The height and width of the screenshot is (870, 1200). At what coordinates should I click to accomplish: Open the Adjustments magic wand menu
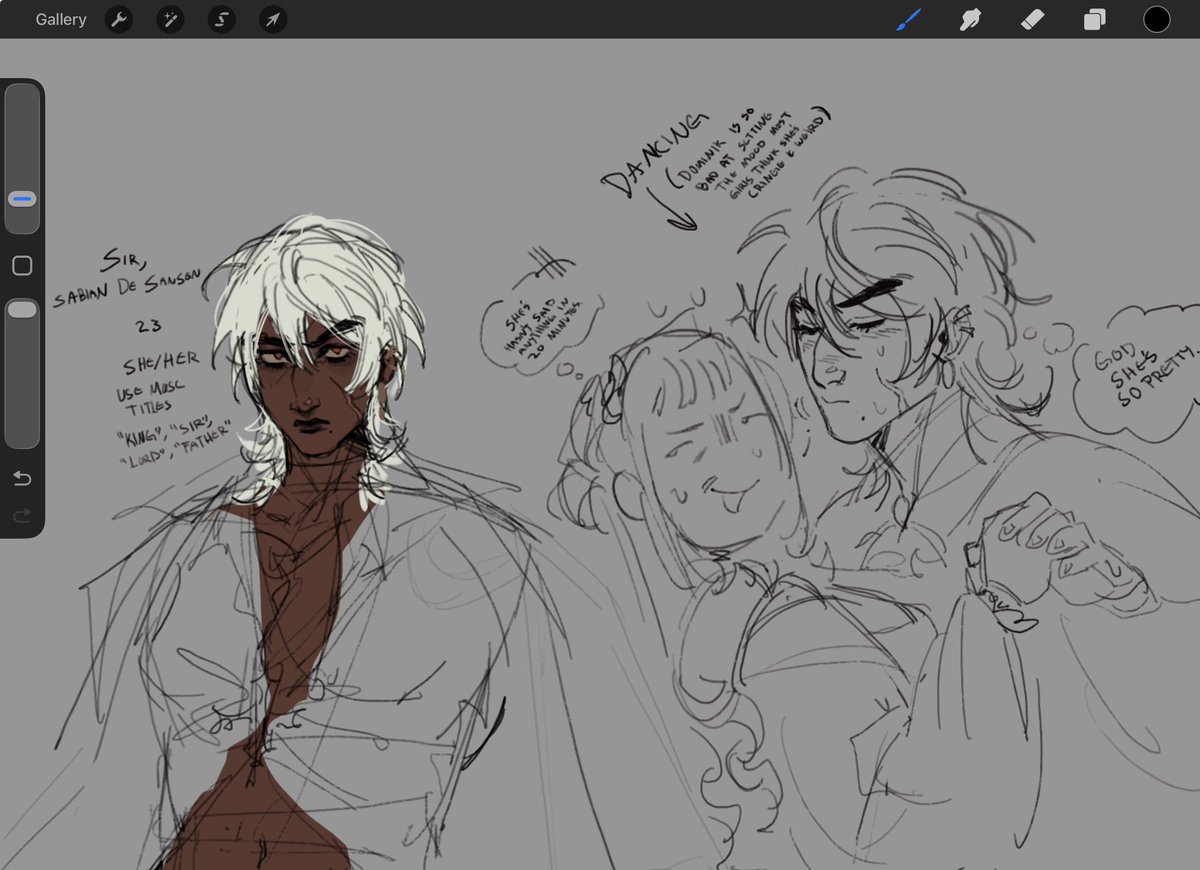click(x=170, y=19)
